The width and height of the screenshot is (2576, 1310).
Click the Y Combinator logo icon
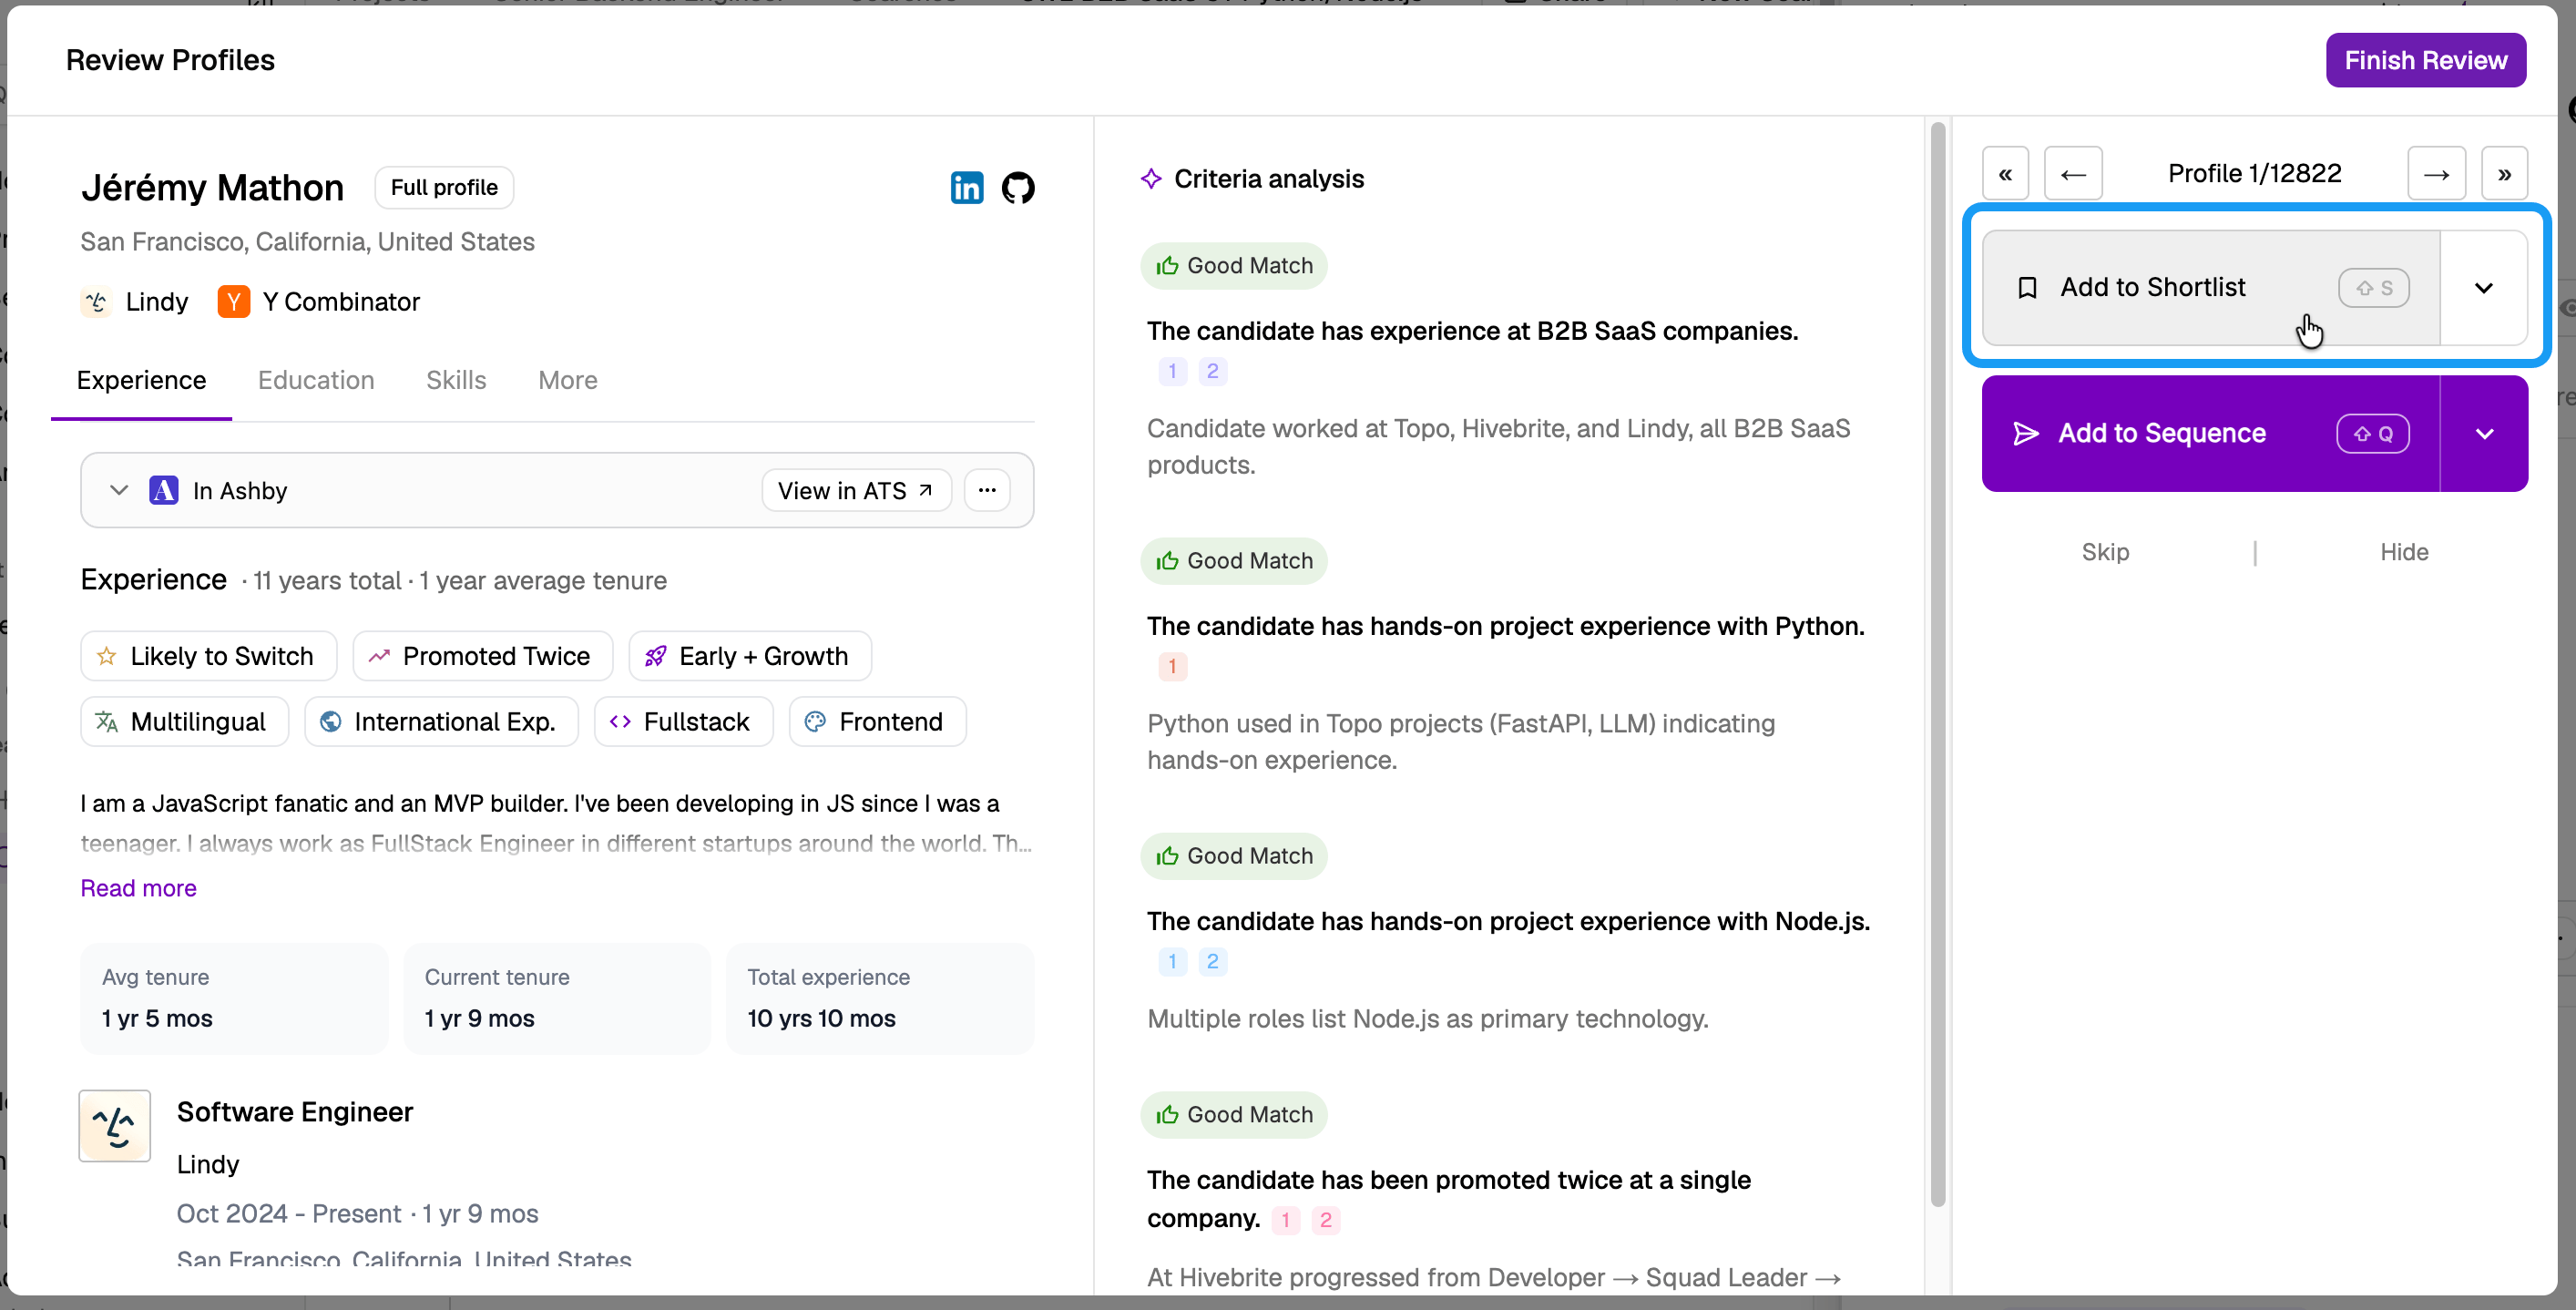point(233,302)
